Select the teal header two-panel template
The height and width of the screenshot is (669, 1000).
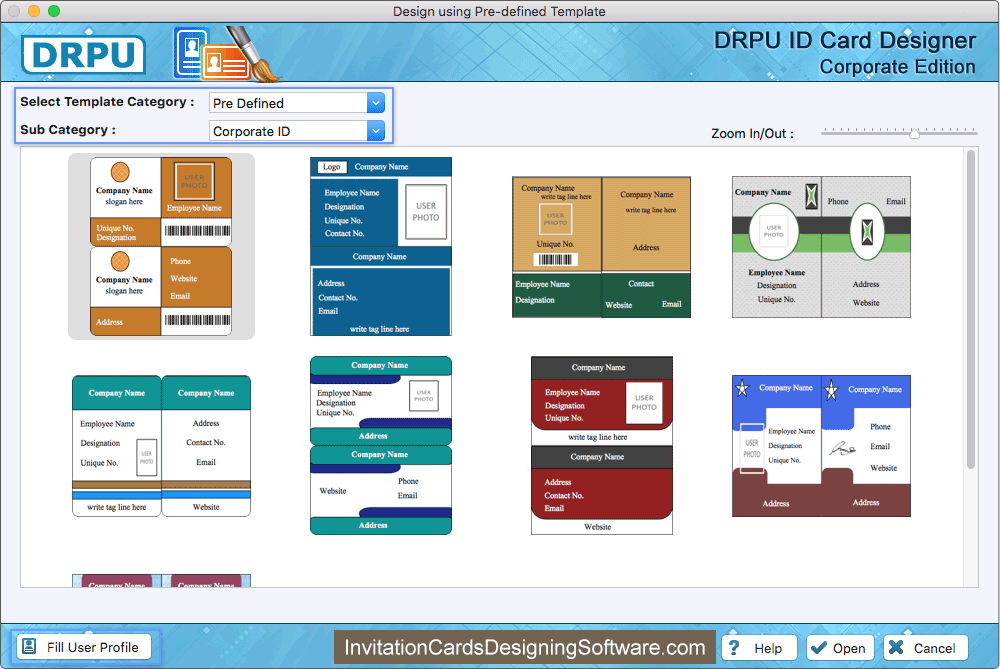161,446
